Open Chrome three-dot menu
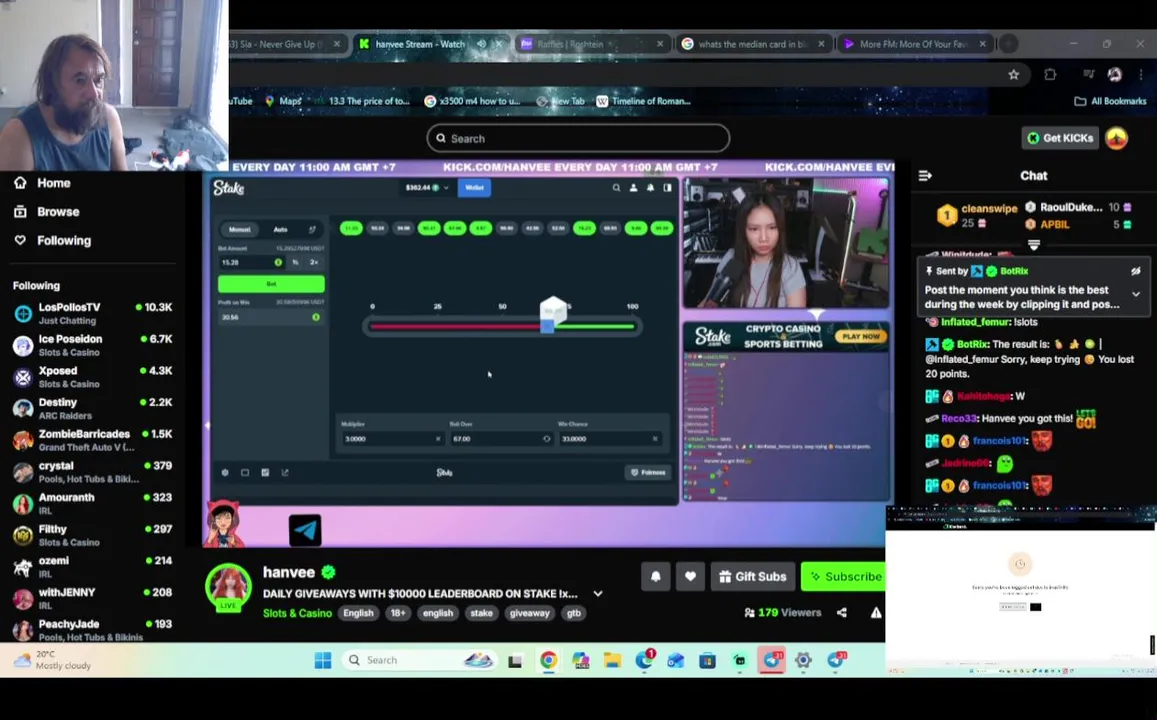Screen dimensions: 1157x720 tap(1141, 75)
